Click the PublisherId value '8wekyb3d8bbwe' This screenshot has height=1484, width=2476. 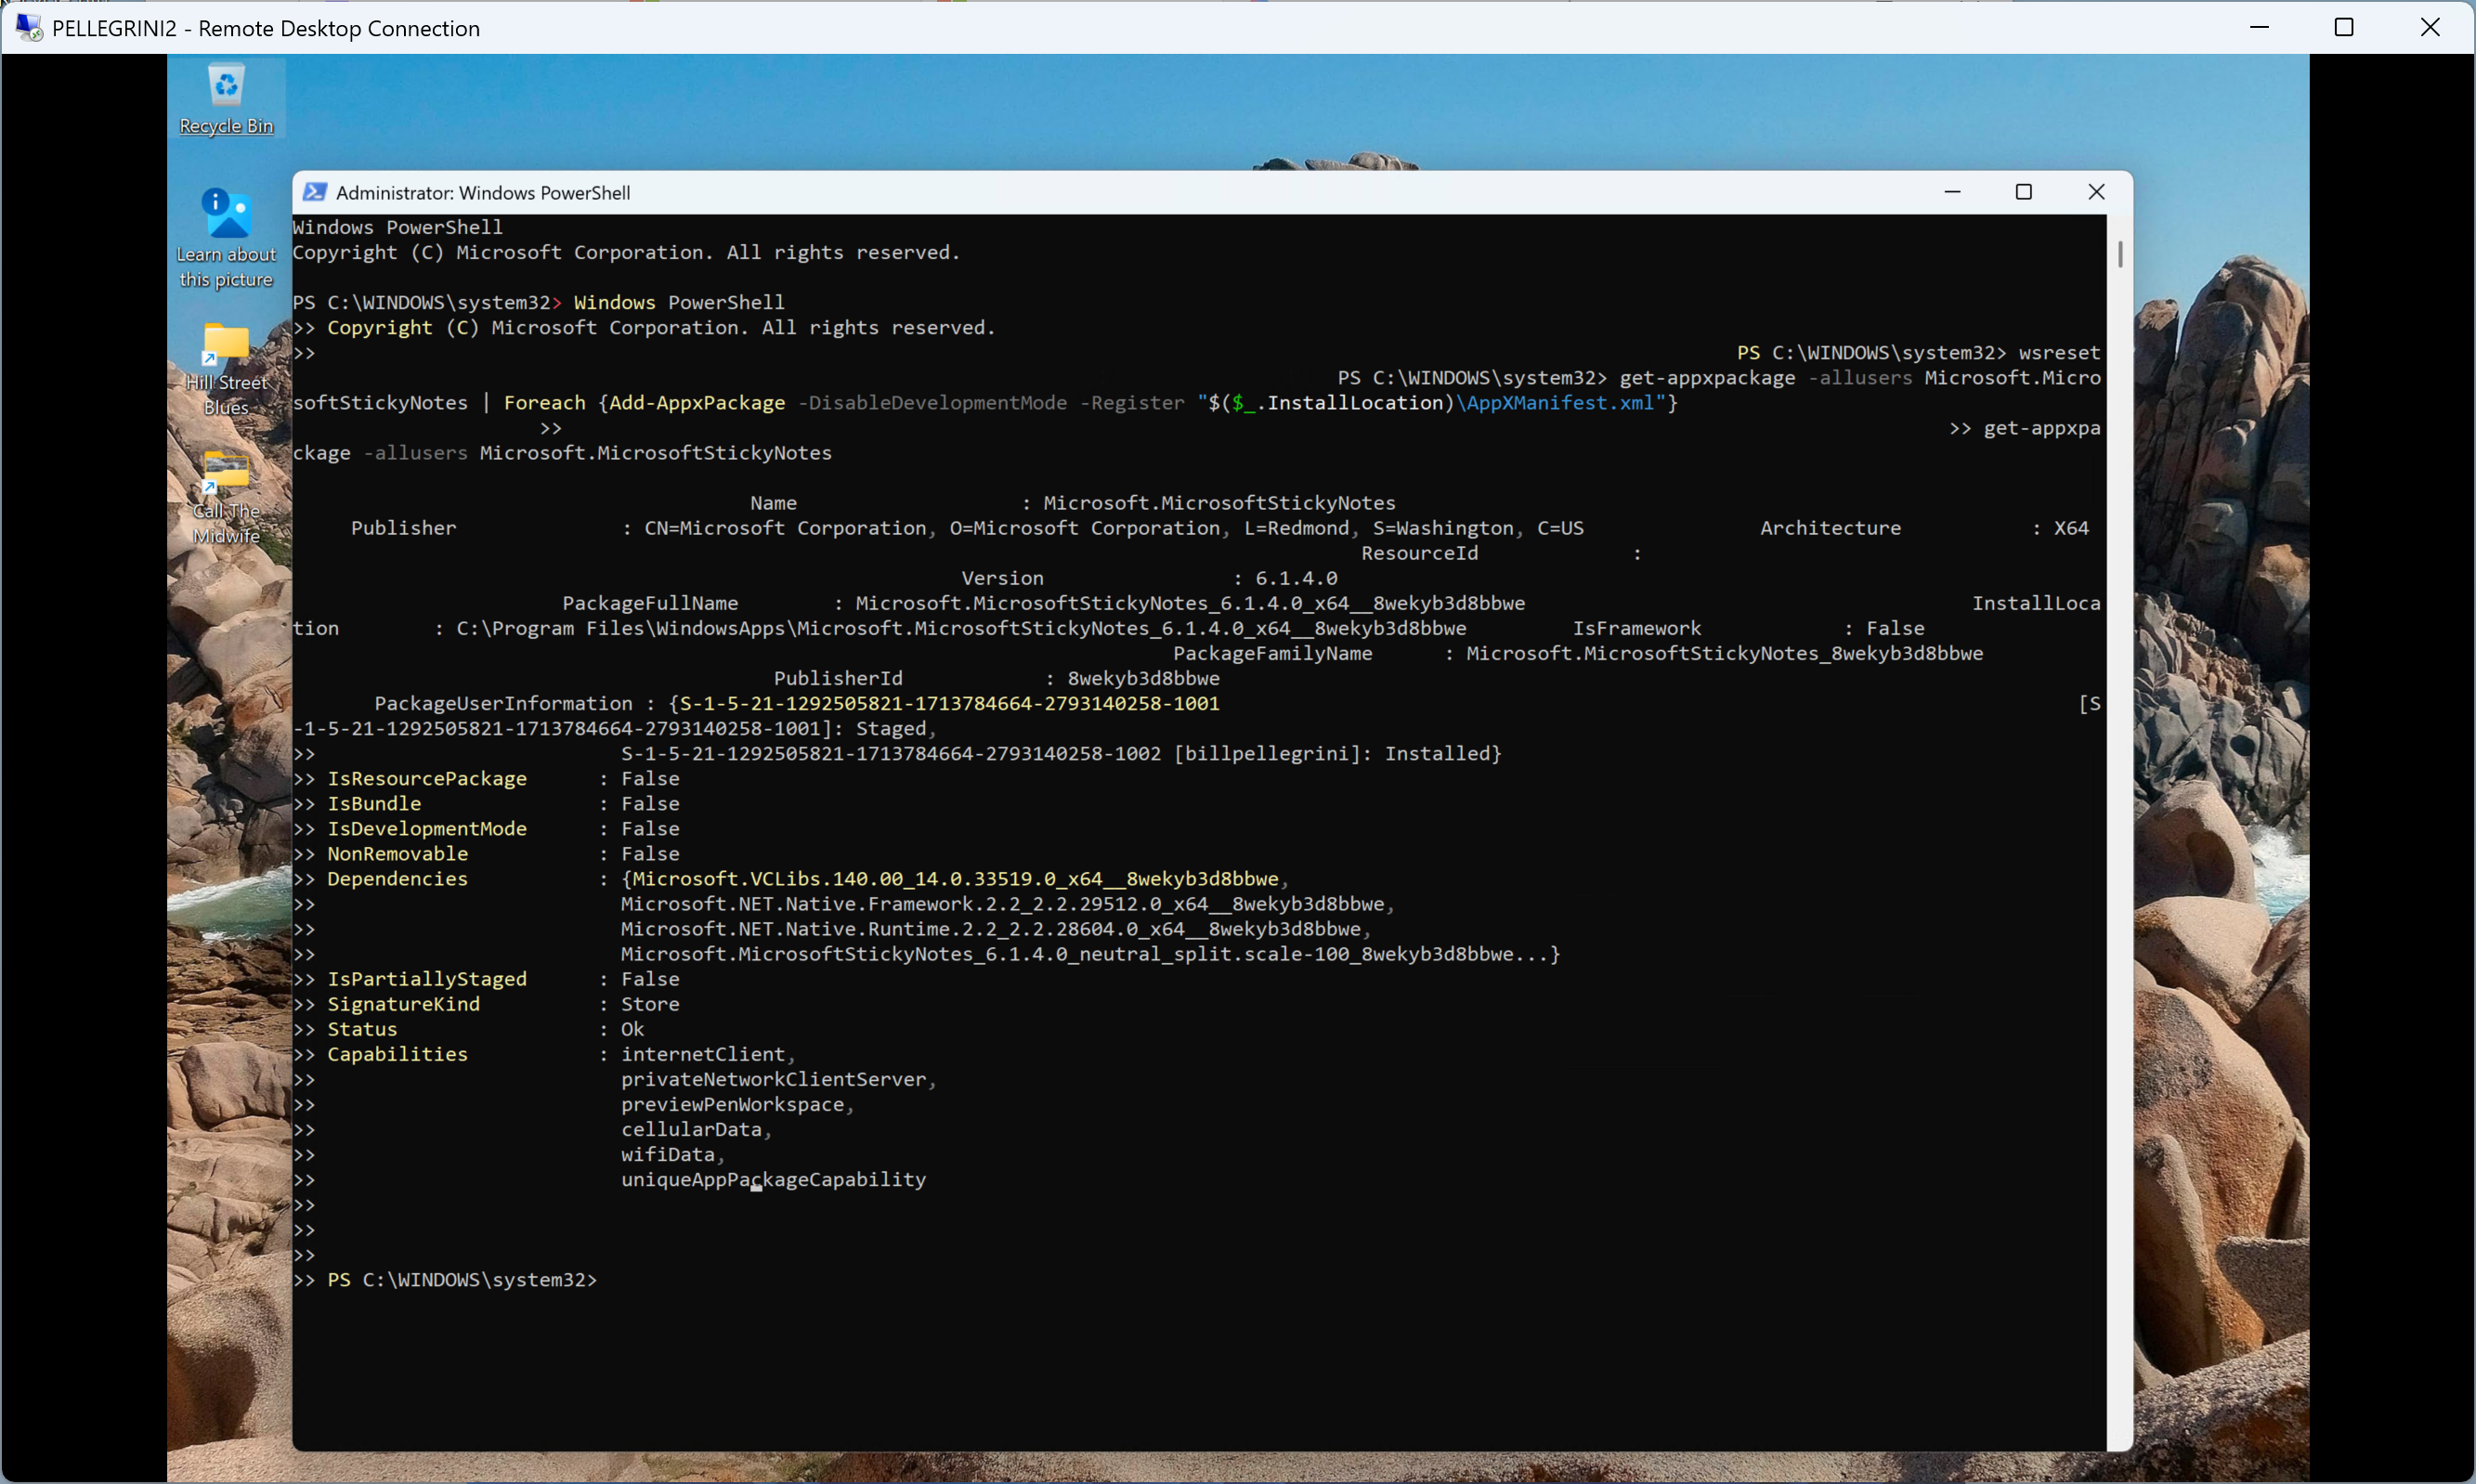(x=1144, y=677)
